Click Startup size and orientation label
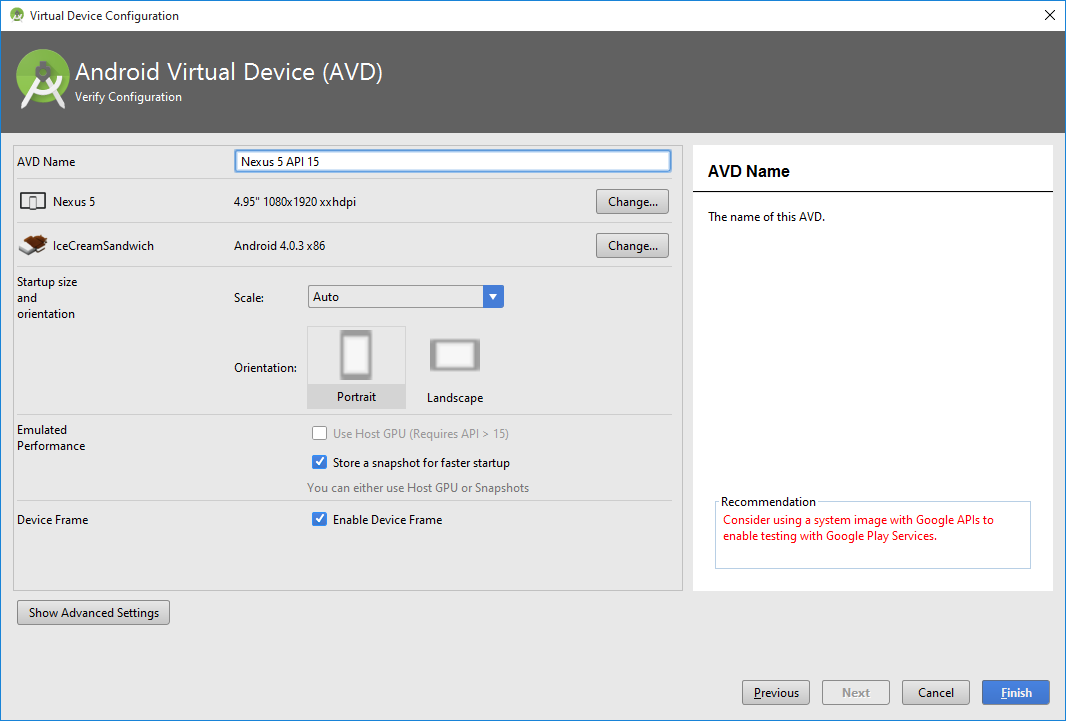Image resolution: width=1066 pixels, height=721 pixels. click(47, 298)
